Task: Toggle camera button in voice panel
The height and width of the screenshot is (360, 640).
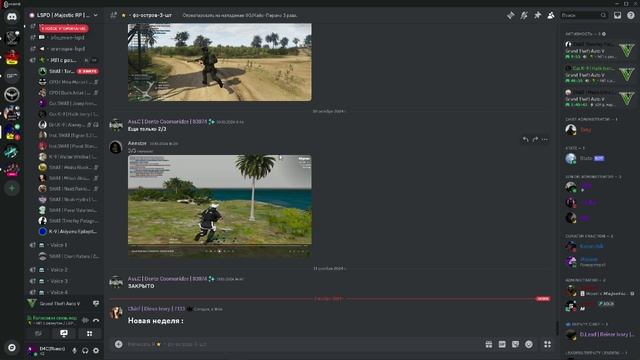Action: 38,333
